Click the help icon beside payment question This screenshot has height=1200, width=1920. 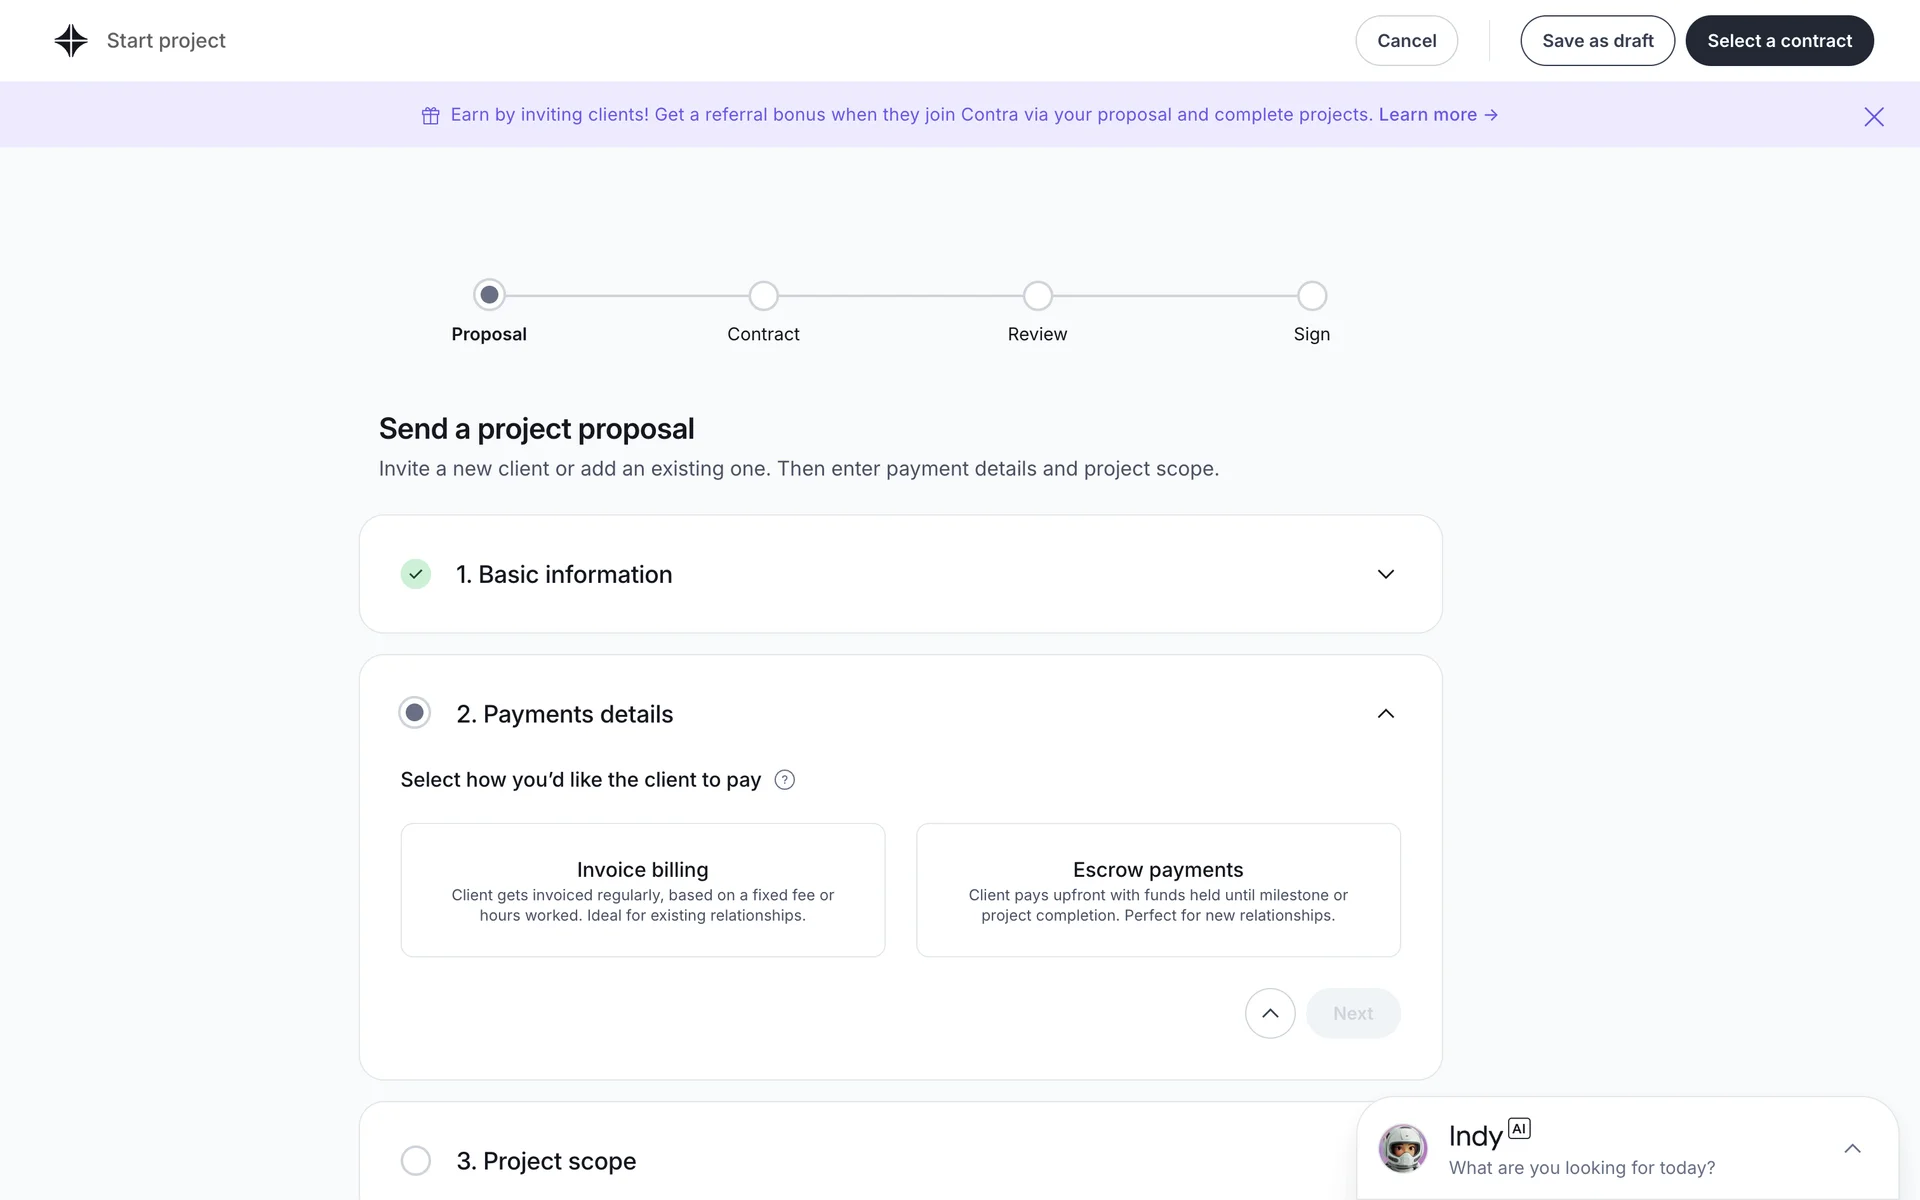coord(785,780)
